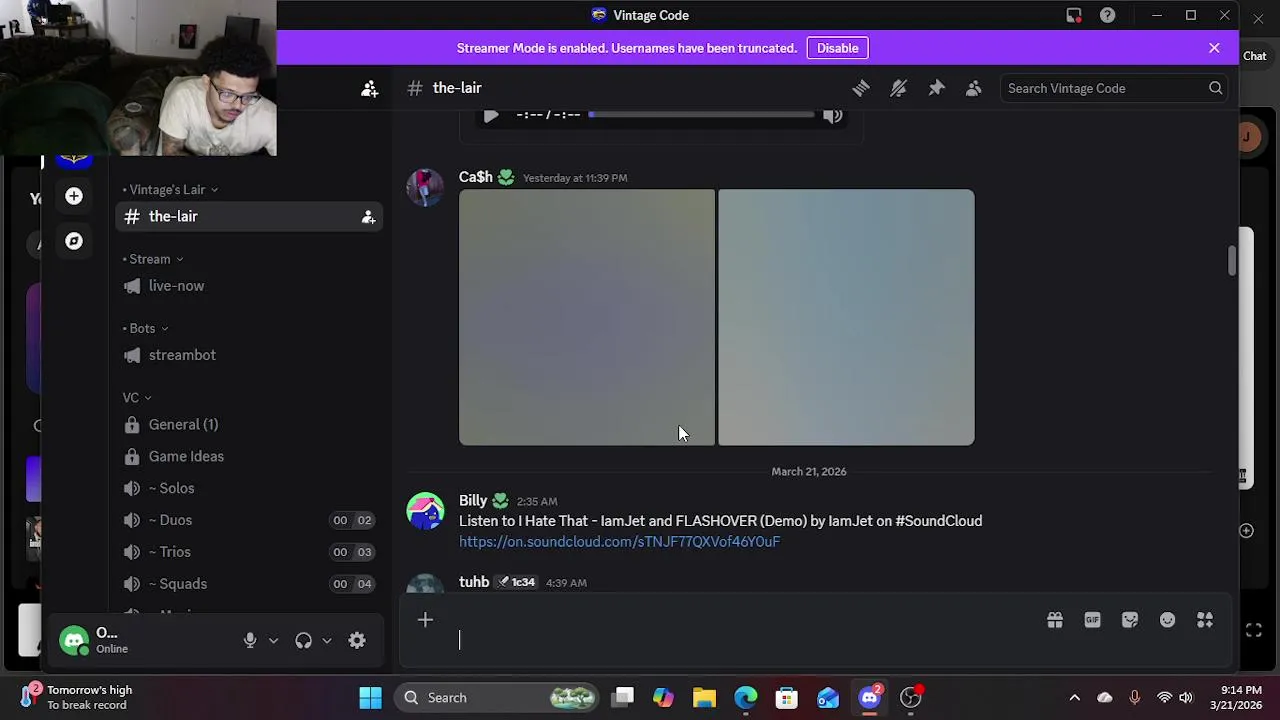Screen dimensions: 1280x720
Task: Click tuhb username
Action: (474, 582)
